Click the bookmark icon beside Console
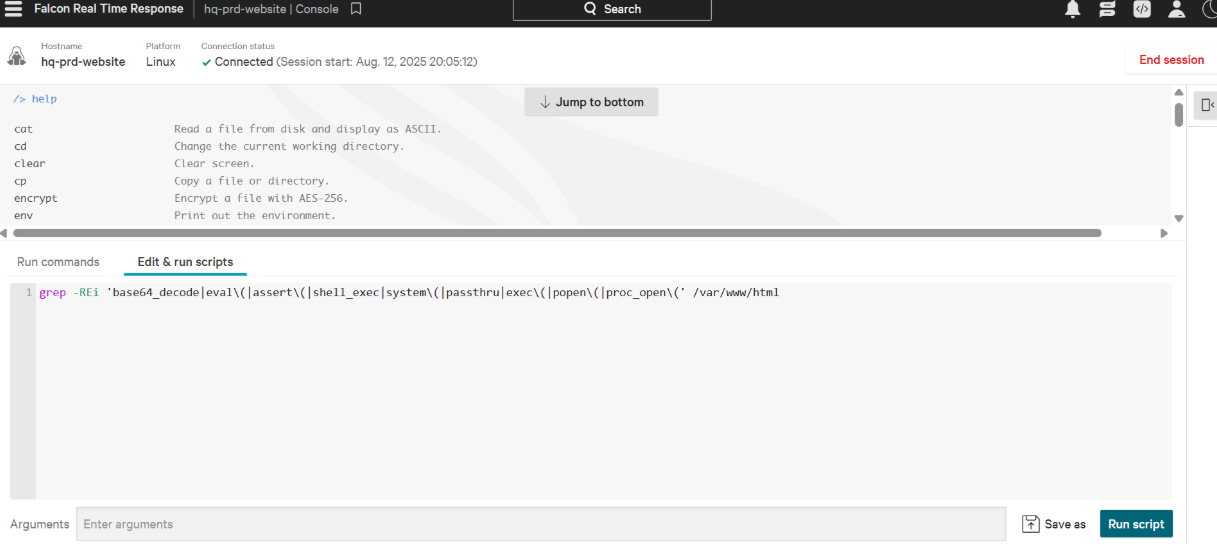 click(356, 9)
